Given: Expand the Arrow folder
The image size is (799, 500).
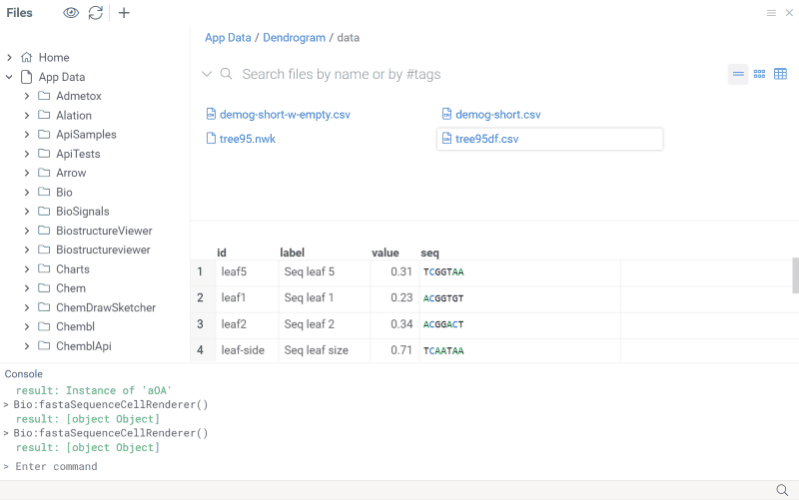Looking at the screenshot, I should 26,173.
